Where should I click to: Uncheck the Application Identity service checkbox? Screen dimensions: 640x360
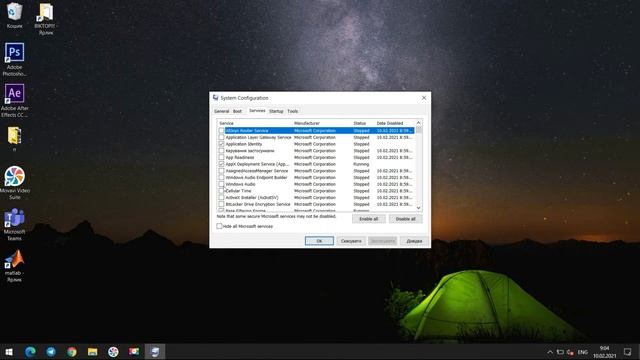[222, 144]
